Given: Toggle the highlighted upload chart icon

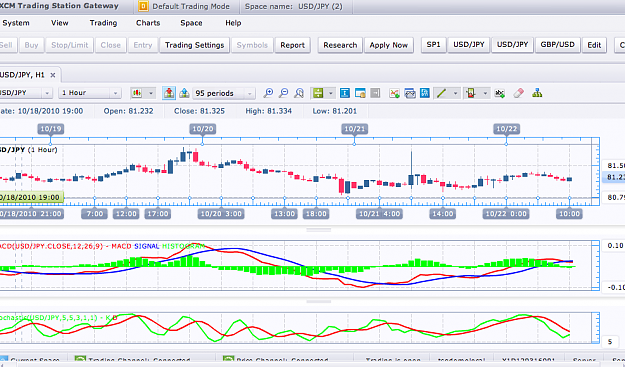Looking at the screenshot, I should (x=169, y=93).
